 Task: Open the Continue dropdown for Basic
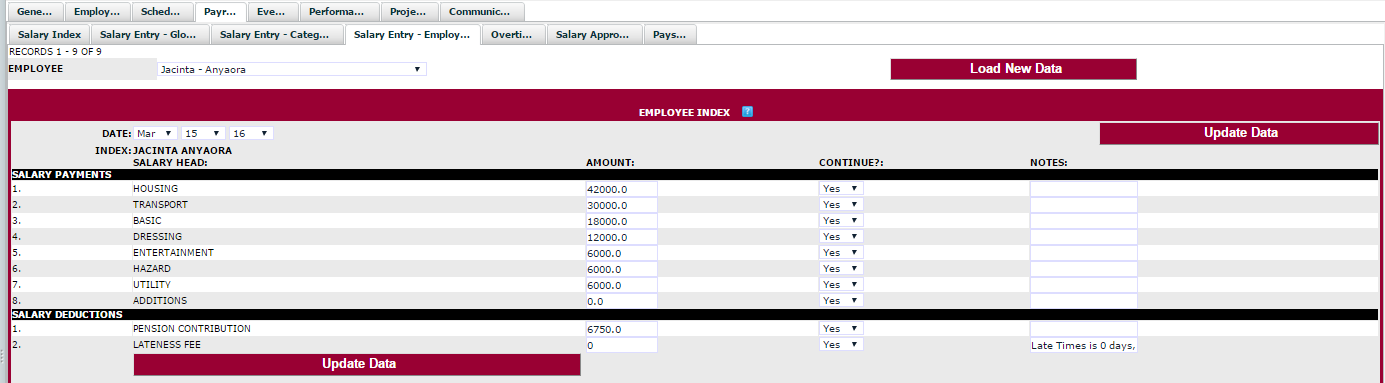click(x=841, y=221)
